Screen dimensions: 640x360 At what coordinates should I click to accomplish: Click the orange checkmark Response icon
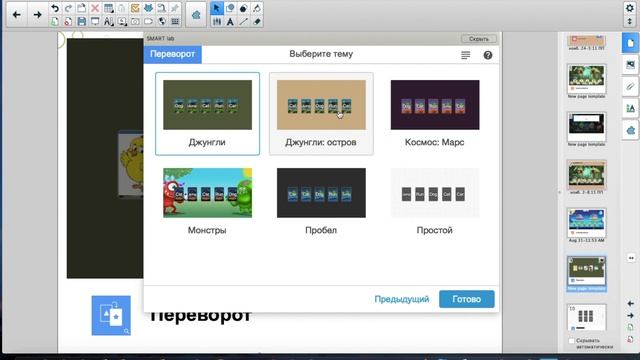click(x=135, y=8)
